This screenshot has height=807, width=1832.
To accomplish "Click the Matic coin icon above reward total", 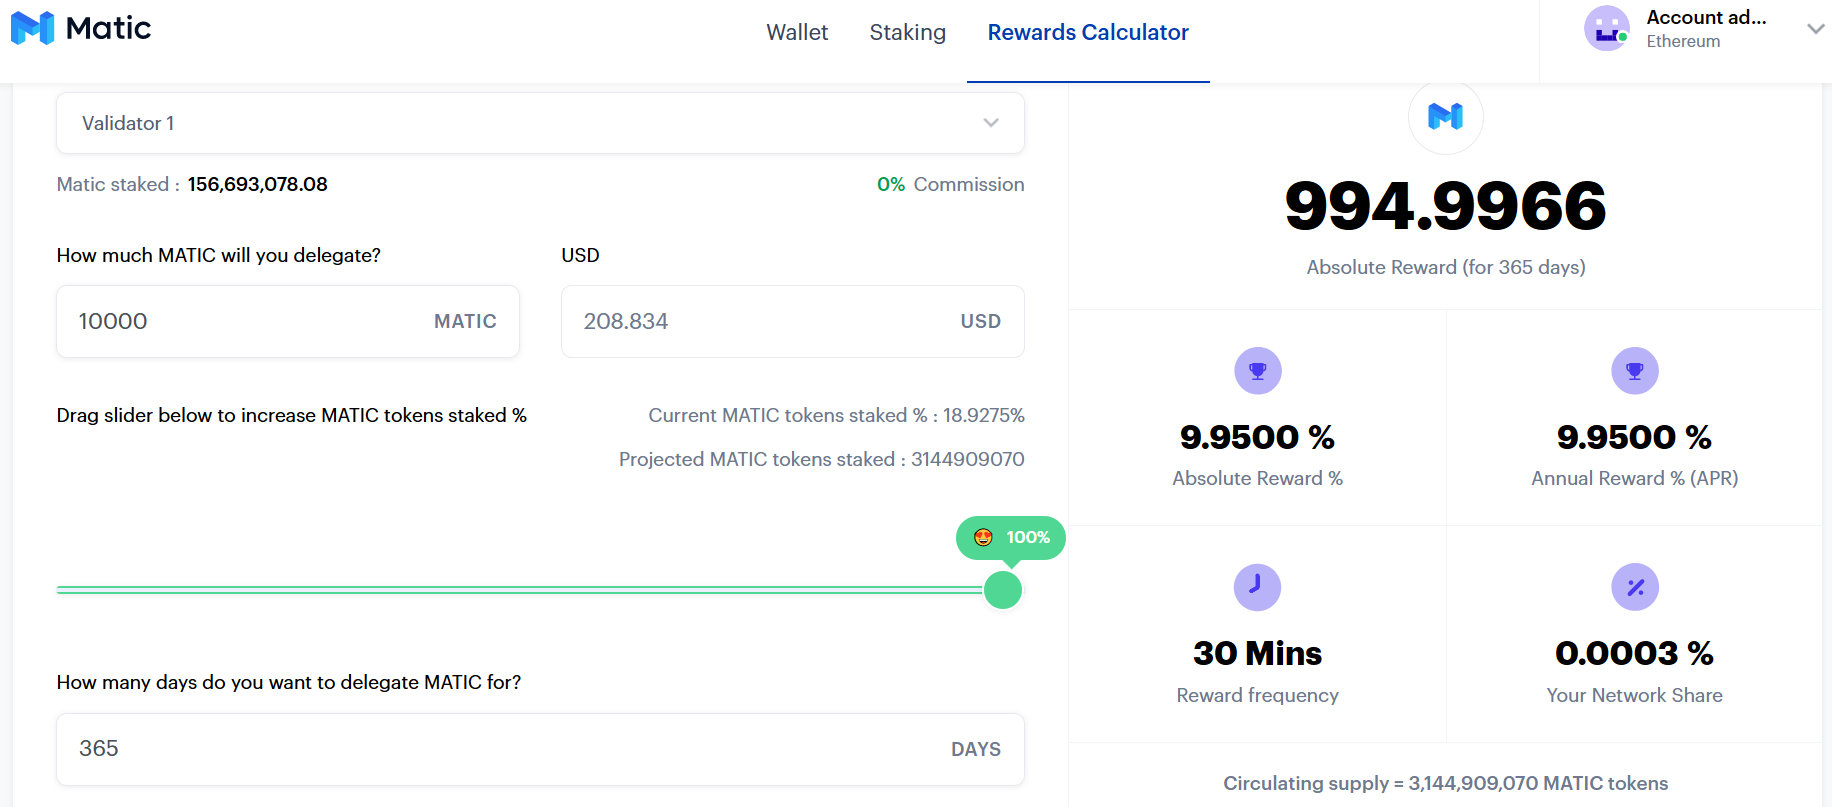I will coord(1445,117).
